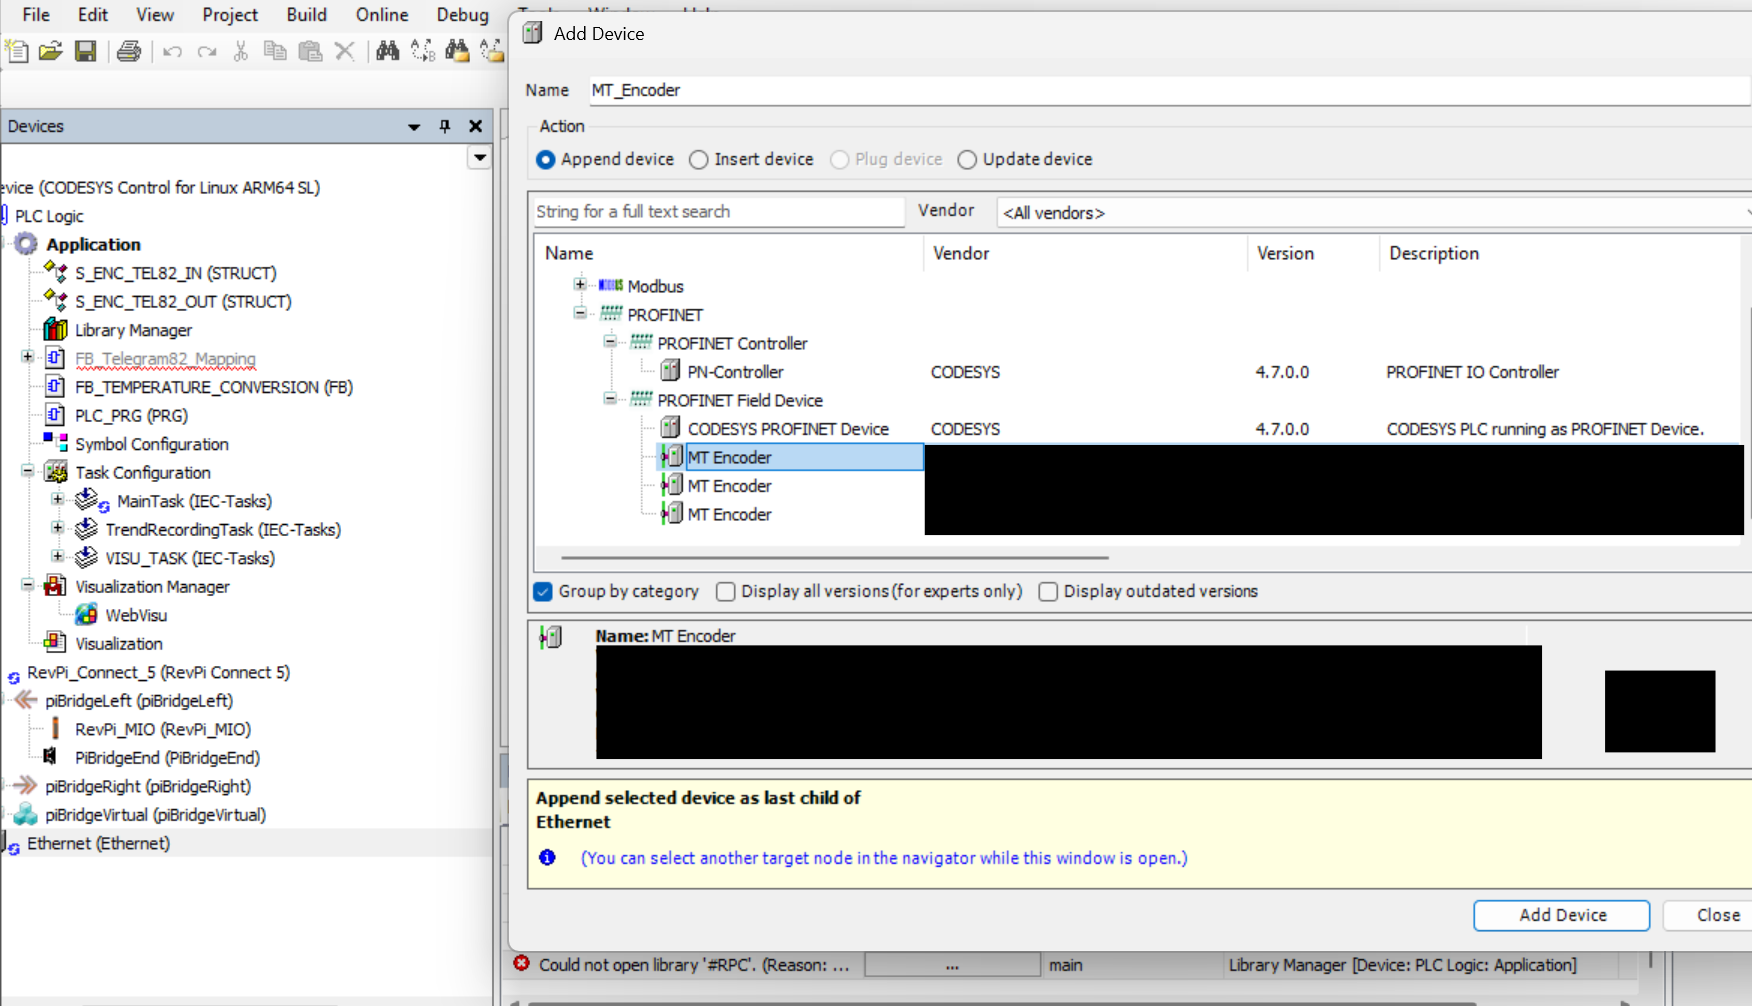Collapse the PROFINET Field Device node
This screenshot has height=1006, width=1752.
point(610,399)
